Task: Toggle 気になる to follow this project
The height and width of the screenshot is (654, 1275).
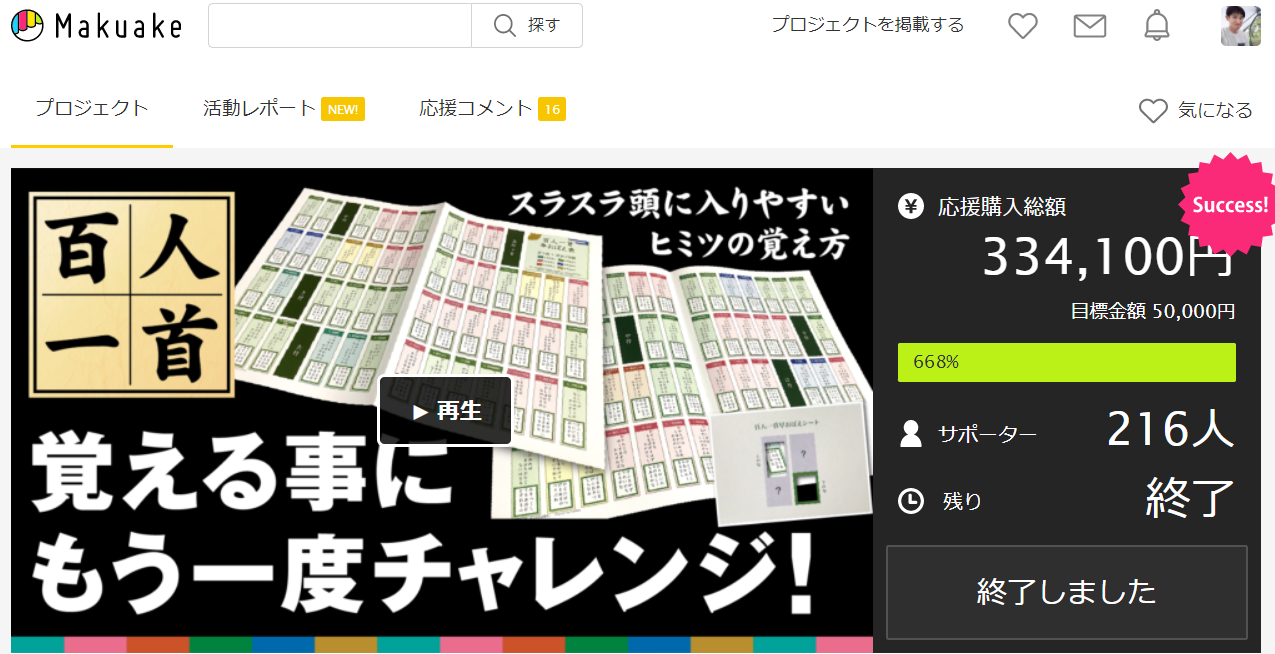Action: click(1196, 110)
